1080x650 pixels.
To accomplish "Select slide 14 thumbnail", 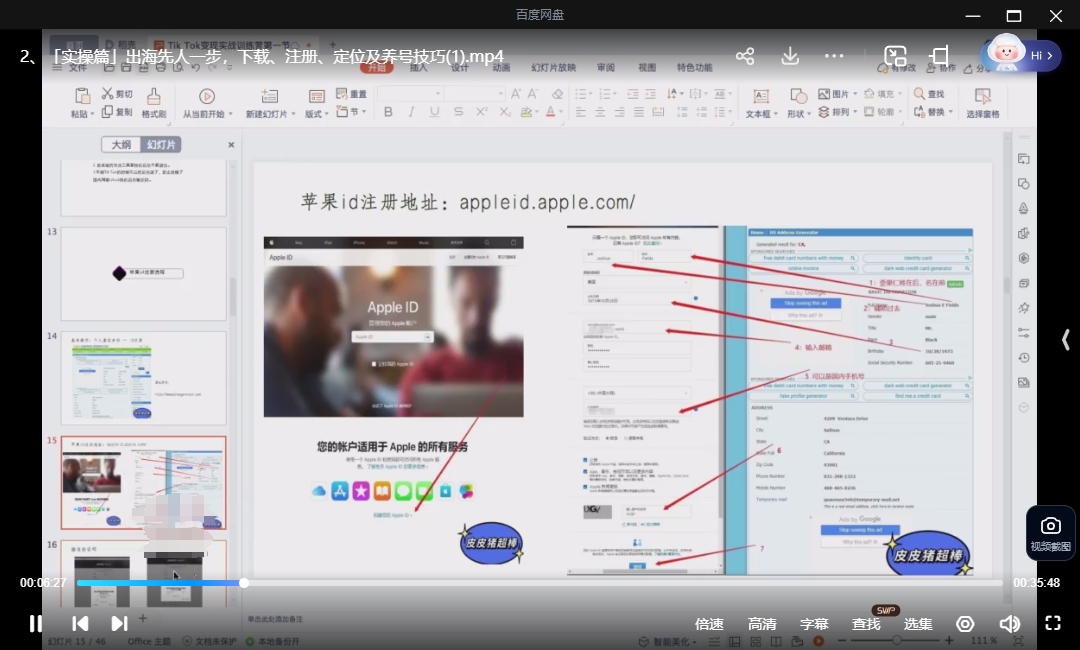I will [143, 378].
